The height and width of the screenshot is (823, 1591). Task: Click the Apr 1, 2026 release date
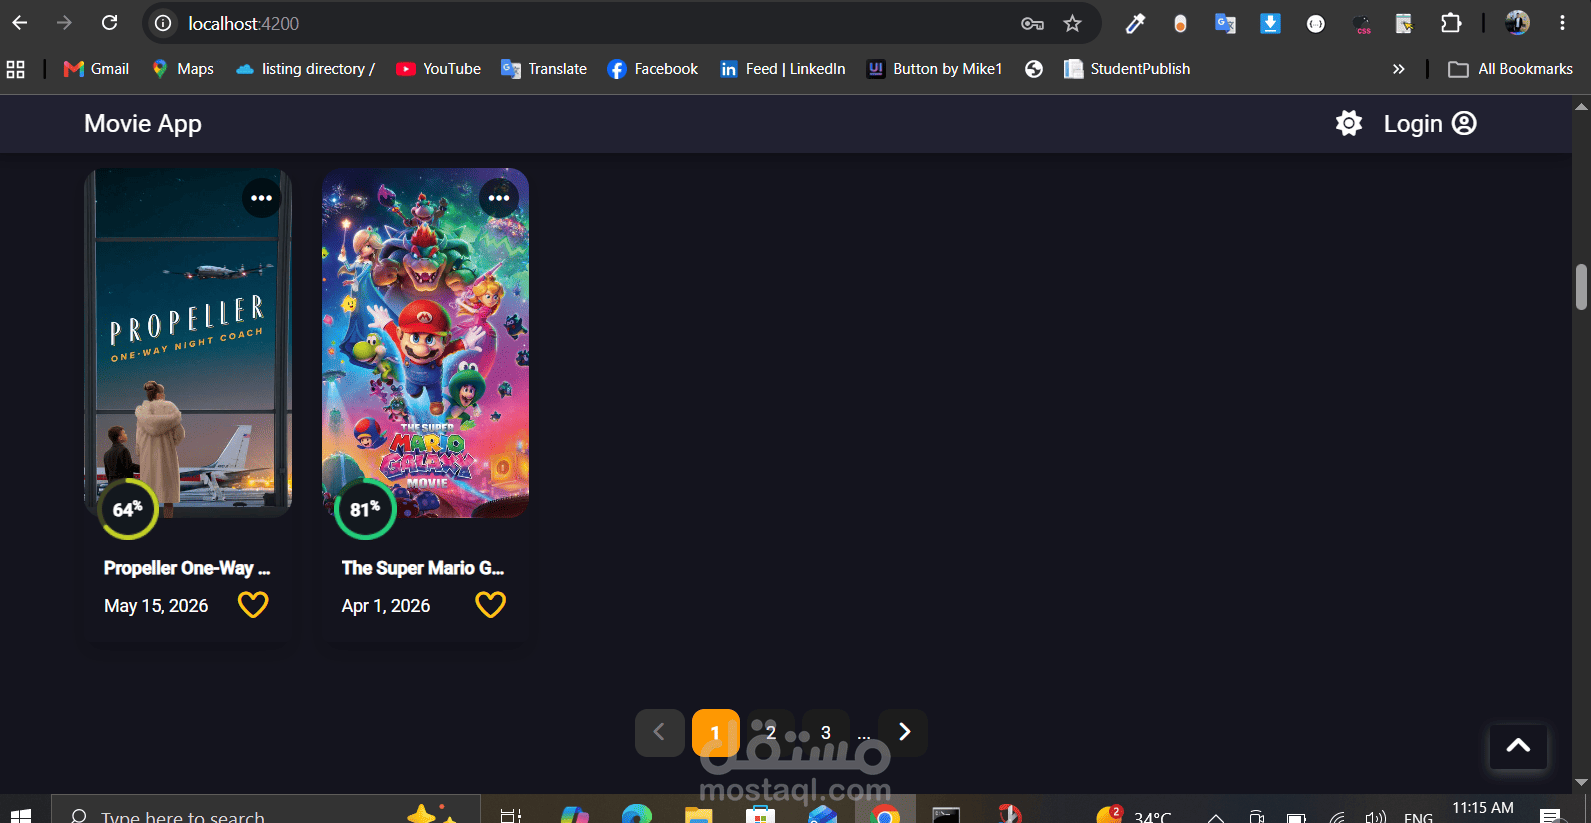point(386,606)
